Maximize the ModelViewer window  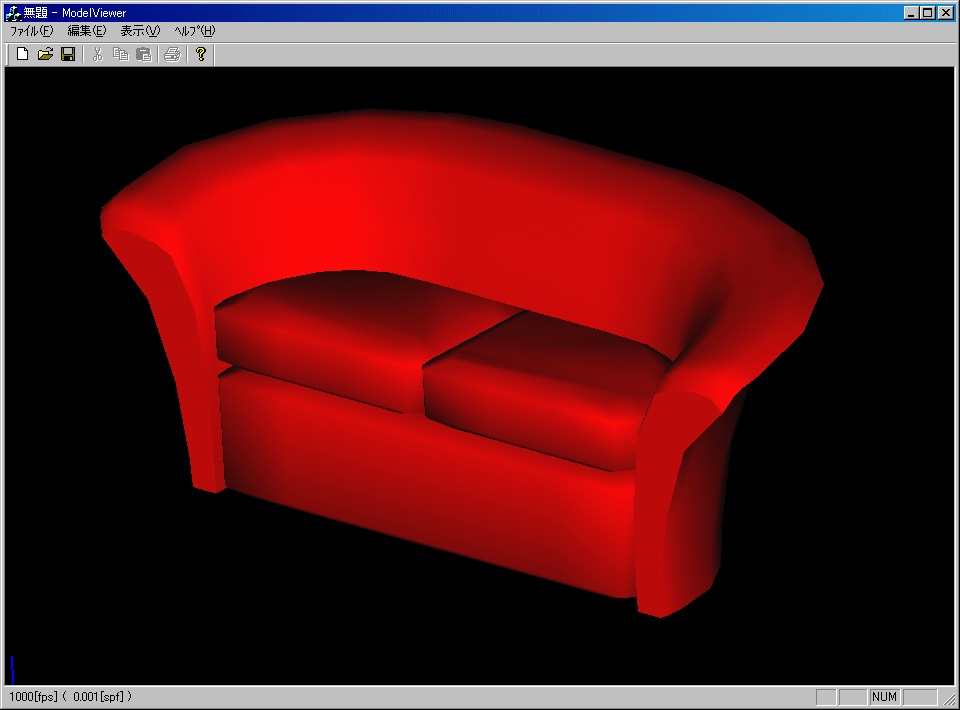pos(928,12)
